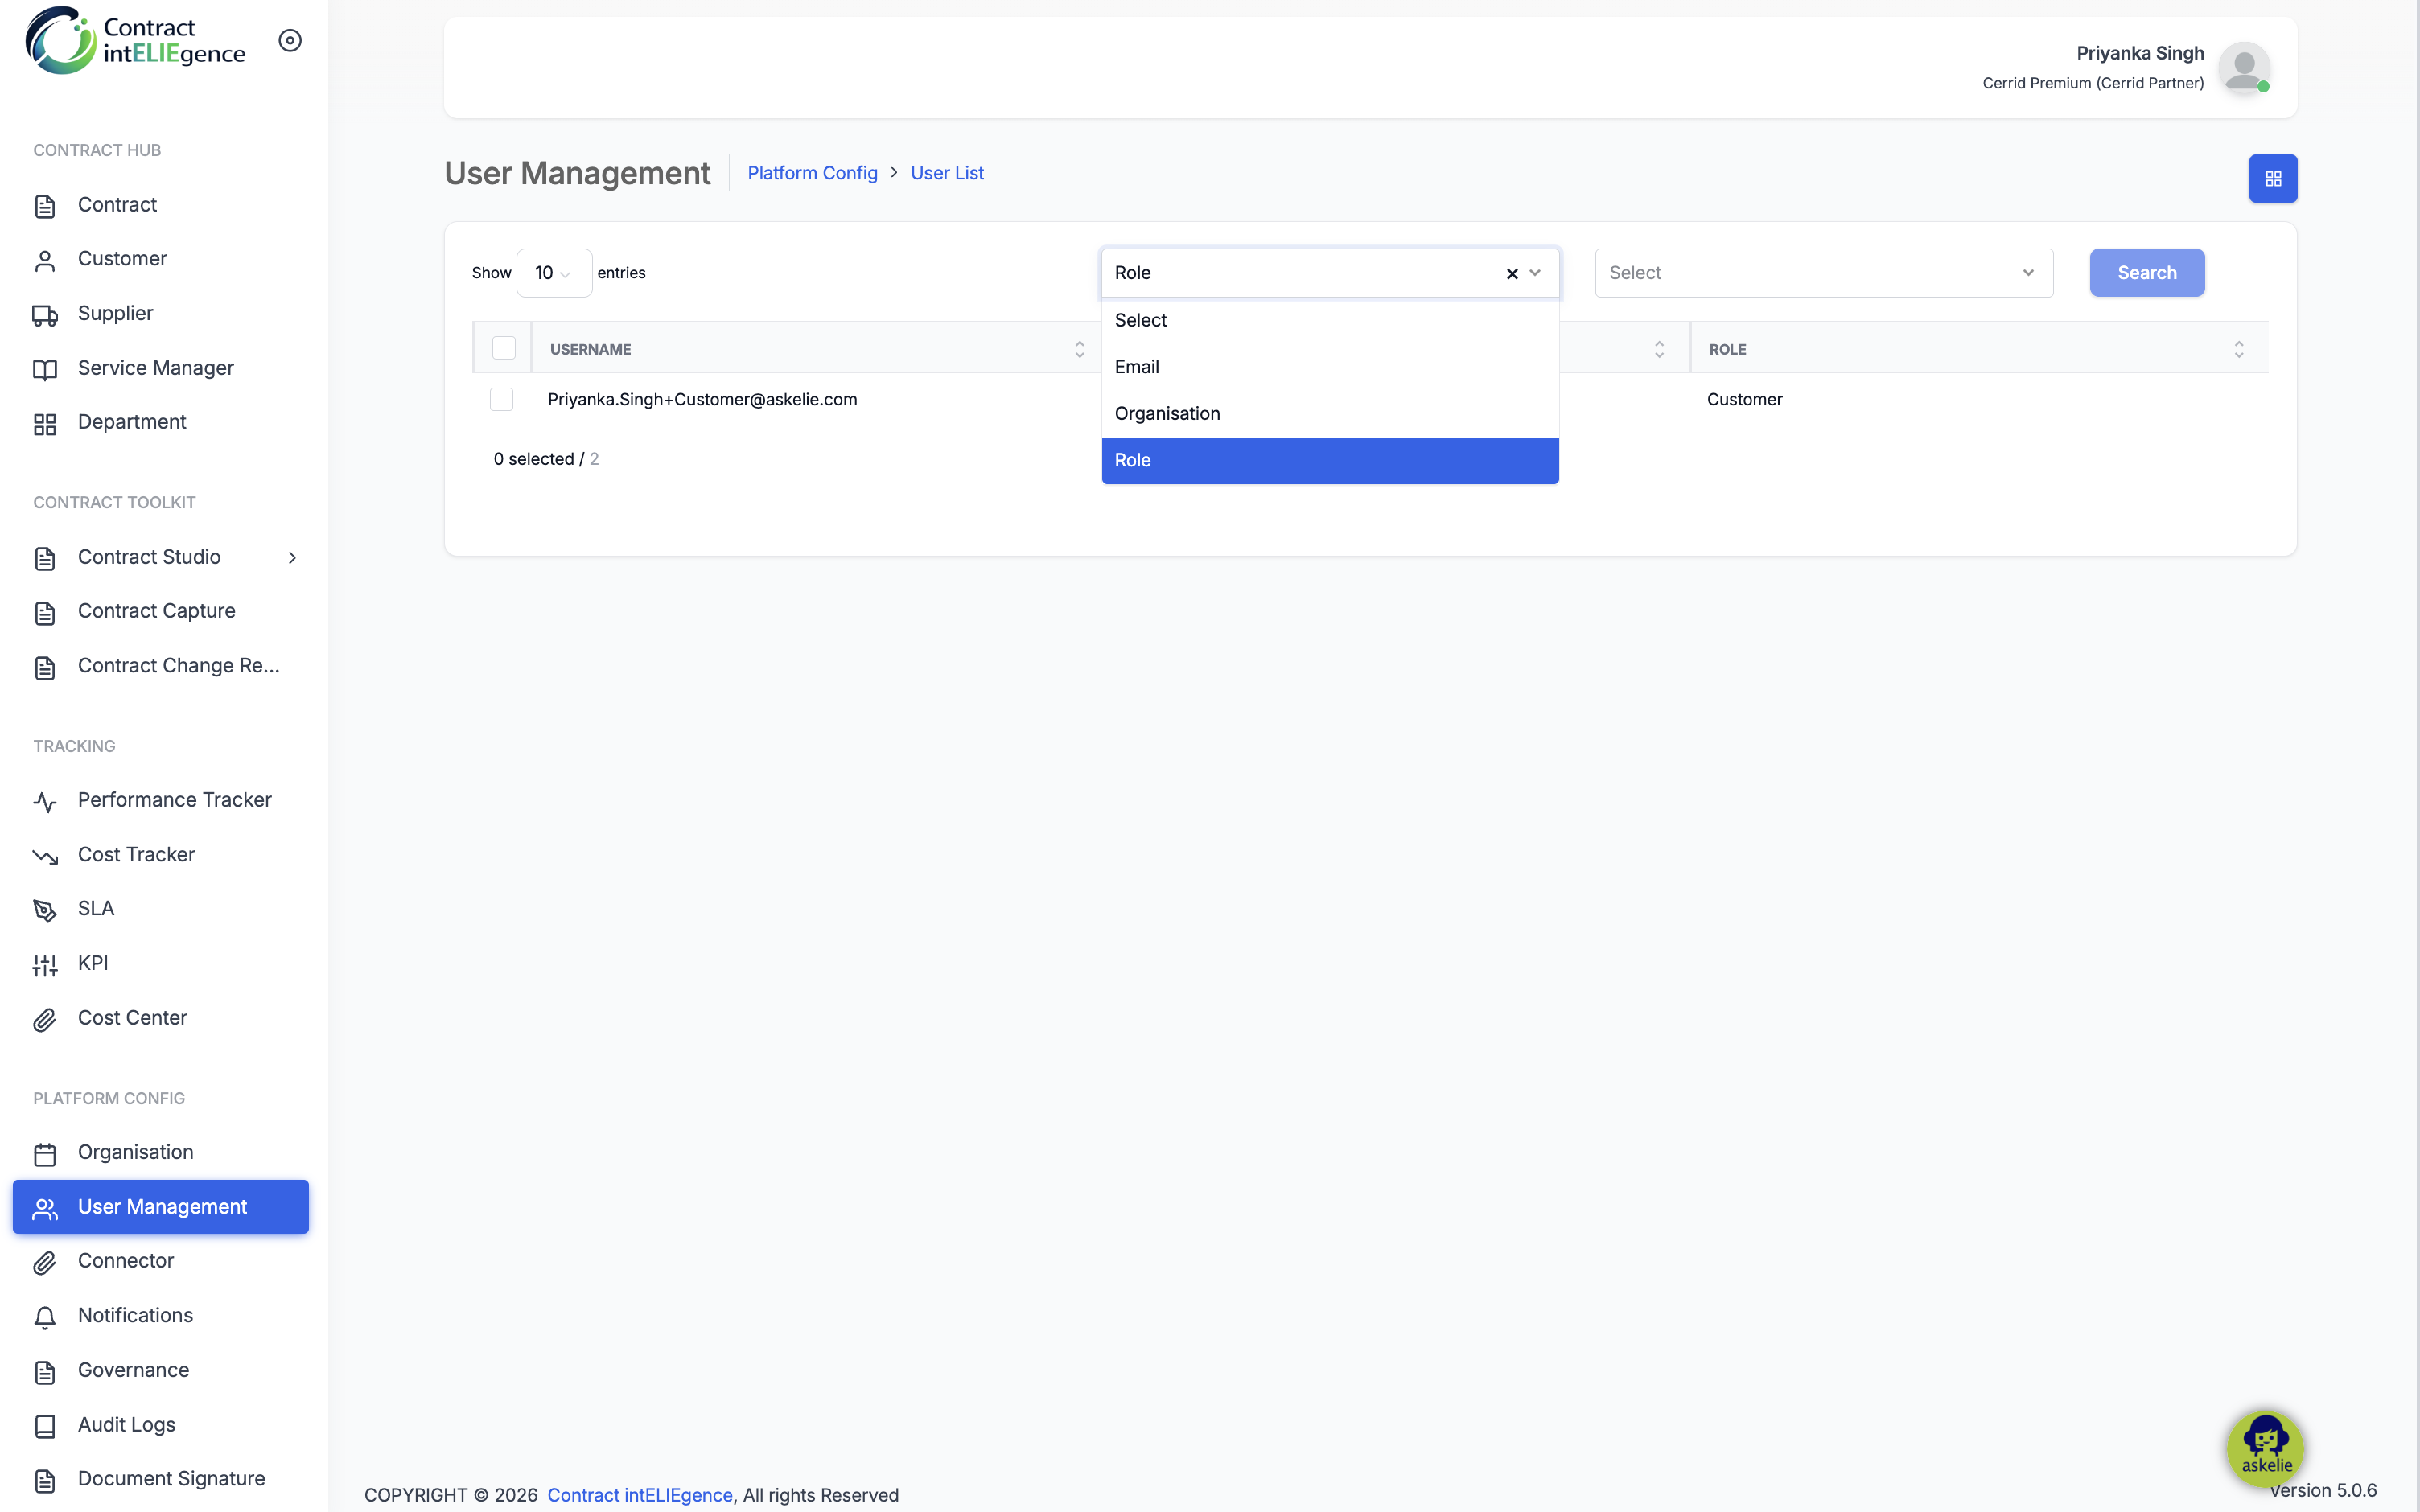The width and height of the screenshot is (2420, 1512).
Task: Choose the Select option in dropdown list
Action: (x=1330, y=320)
